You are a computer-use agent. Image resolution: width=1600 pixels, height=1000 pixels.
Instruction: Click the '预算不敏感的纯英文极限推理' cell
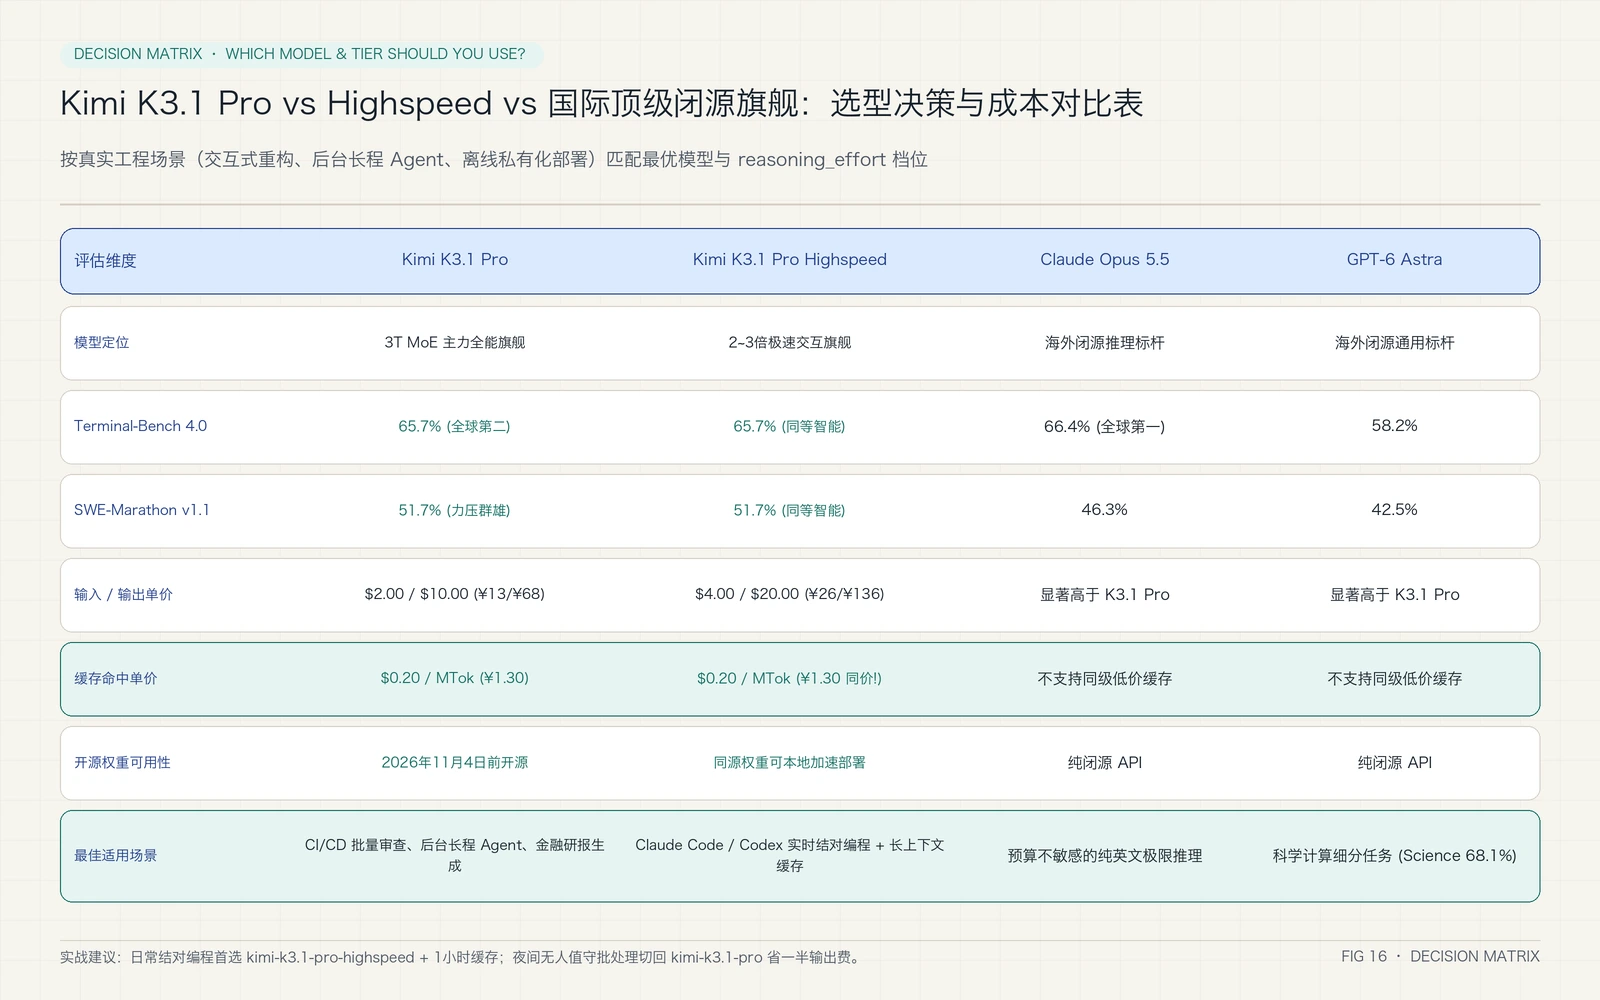pos(1105,856)
